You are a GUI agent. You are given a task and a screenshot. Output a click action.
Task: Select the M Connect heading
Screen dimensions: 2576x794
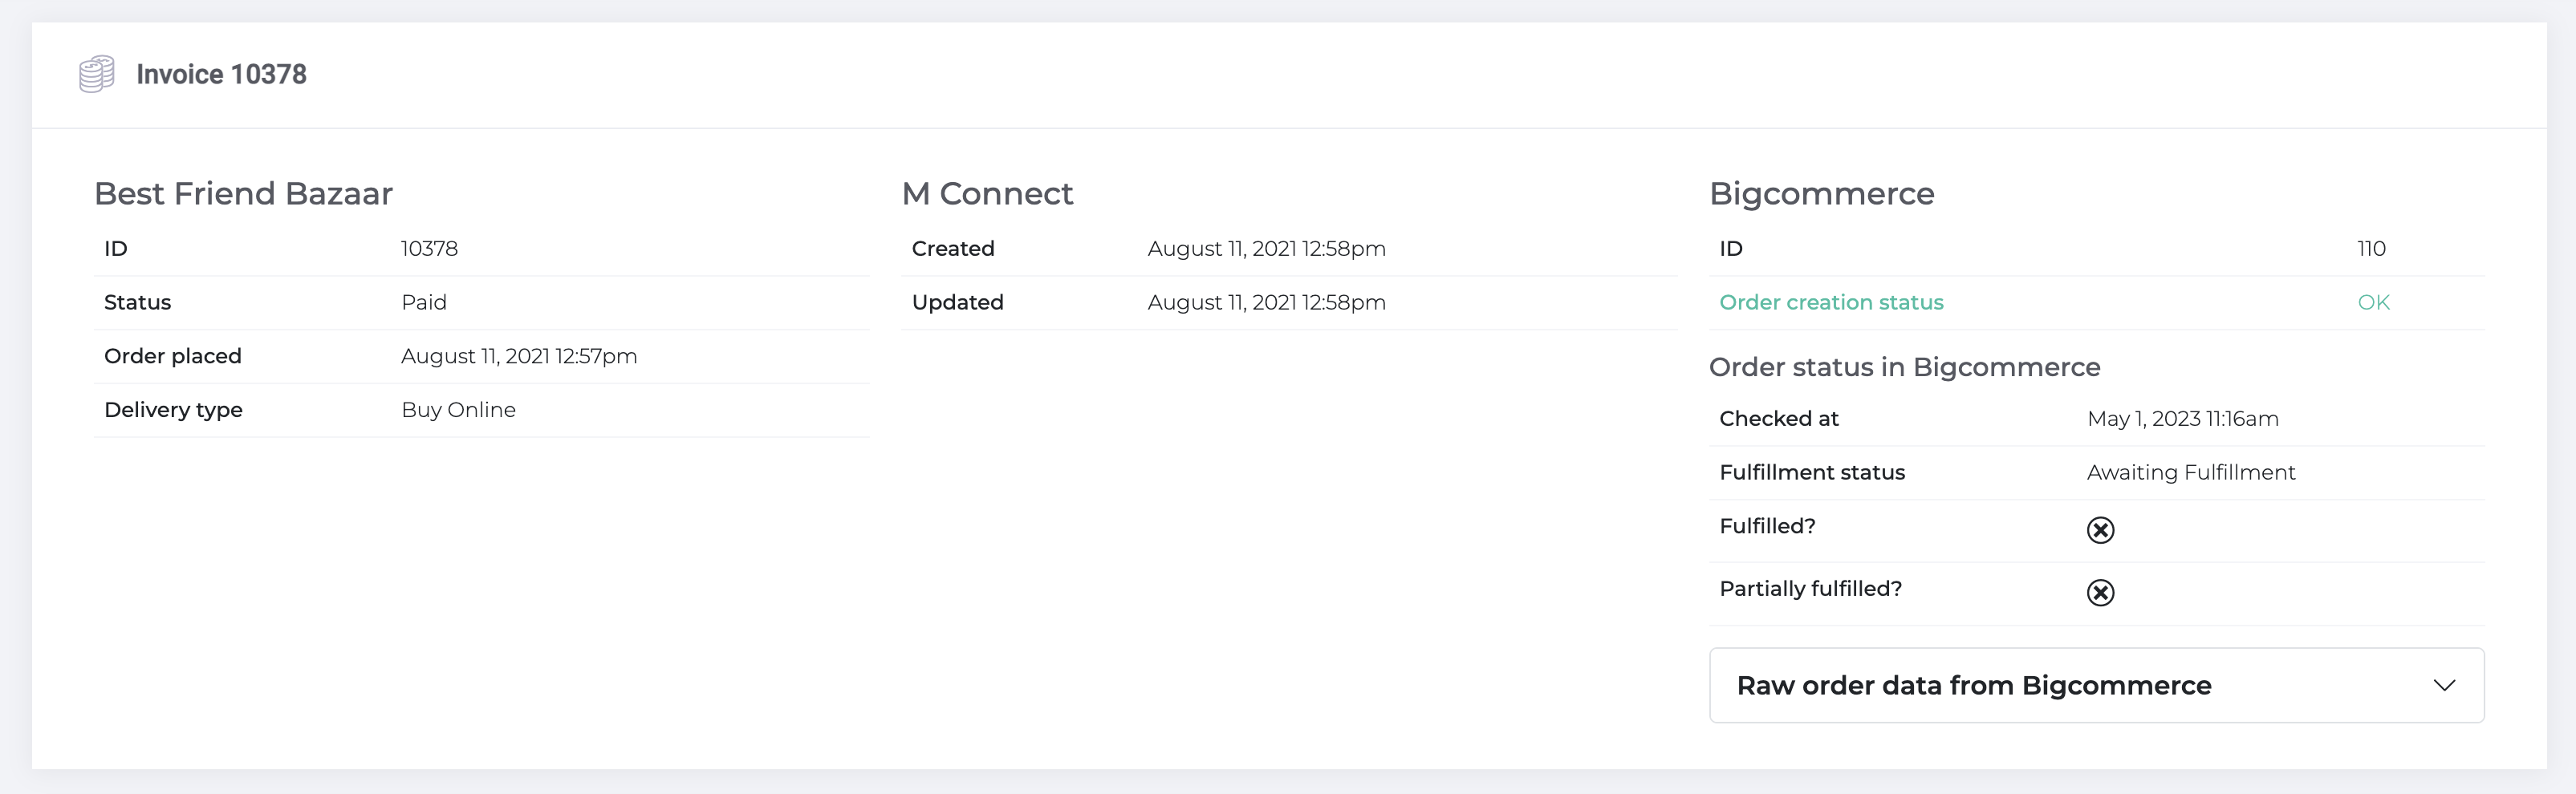[987, 193]
